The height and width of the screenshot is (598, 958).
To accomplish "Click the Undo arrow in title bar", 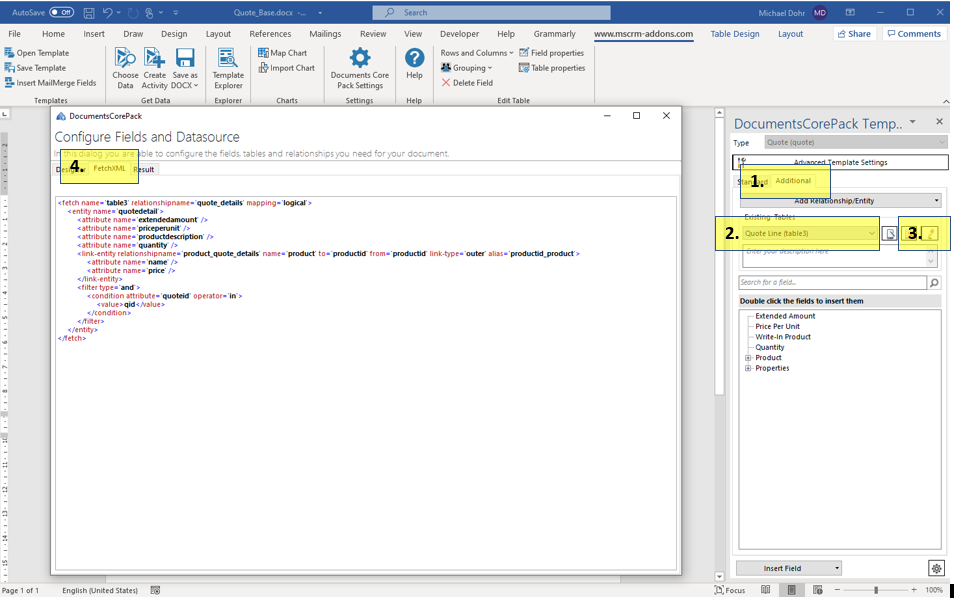I will click(x=108, y=12).
